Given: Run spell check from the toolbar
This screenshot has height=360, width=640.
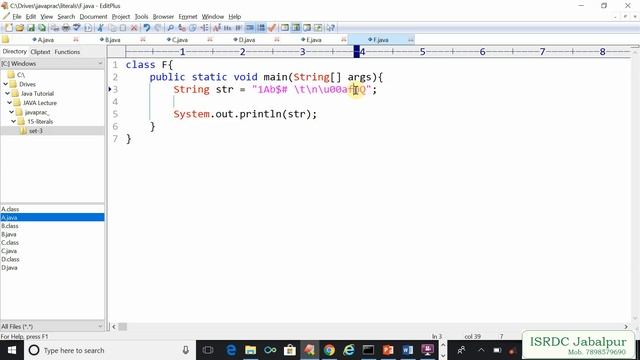Looking at the screenshot, I should [77, 28].
